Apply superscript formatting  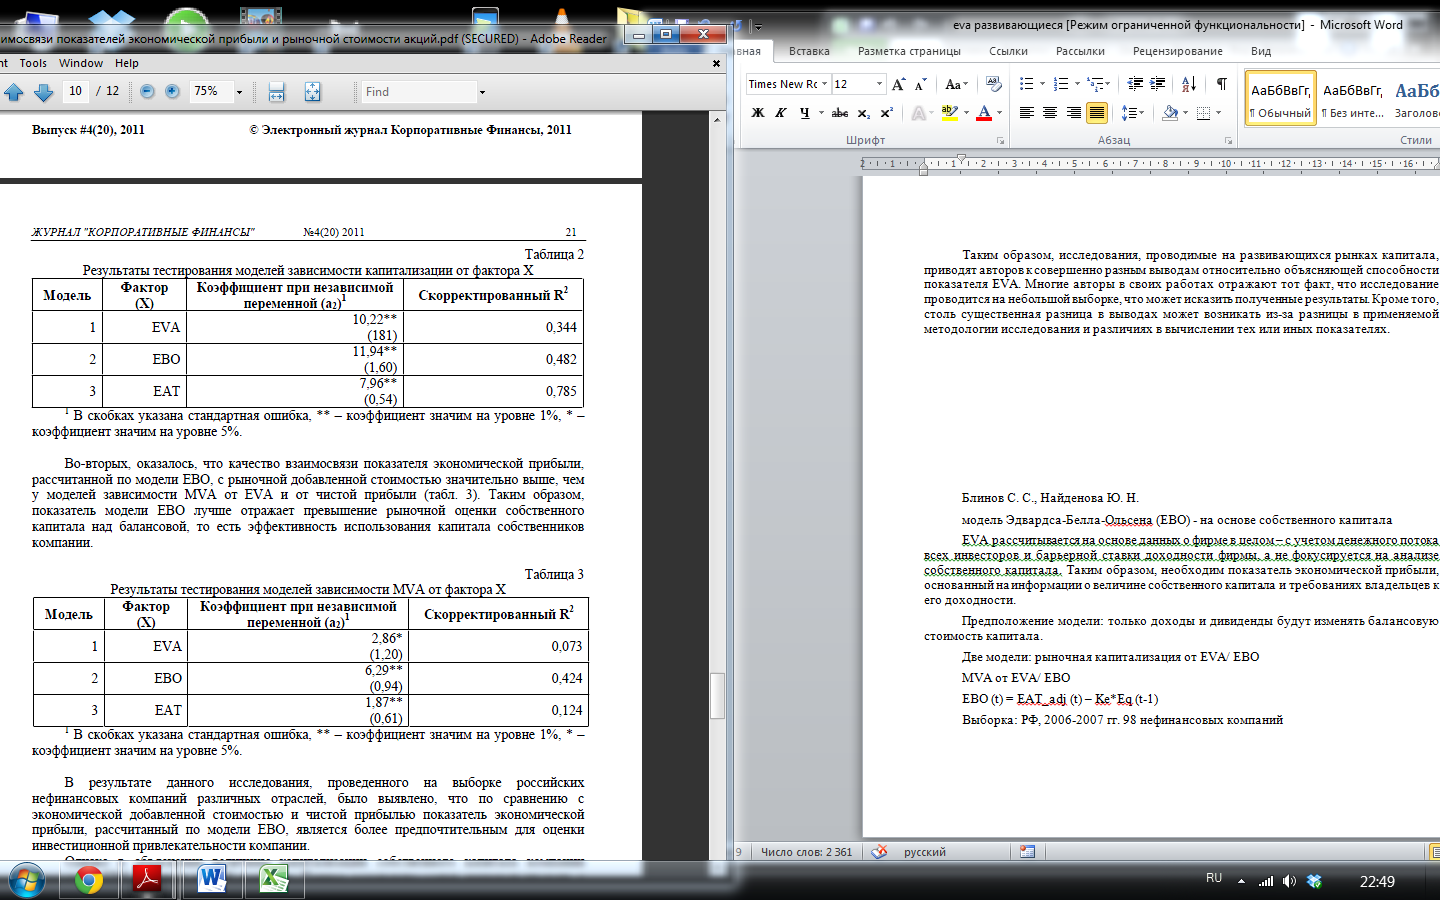(x=886, y=113)
